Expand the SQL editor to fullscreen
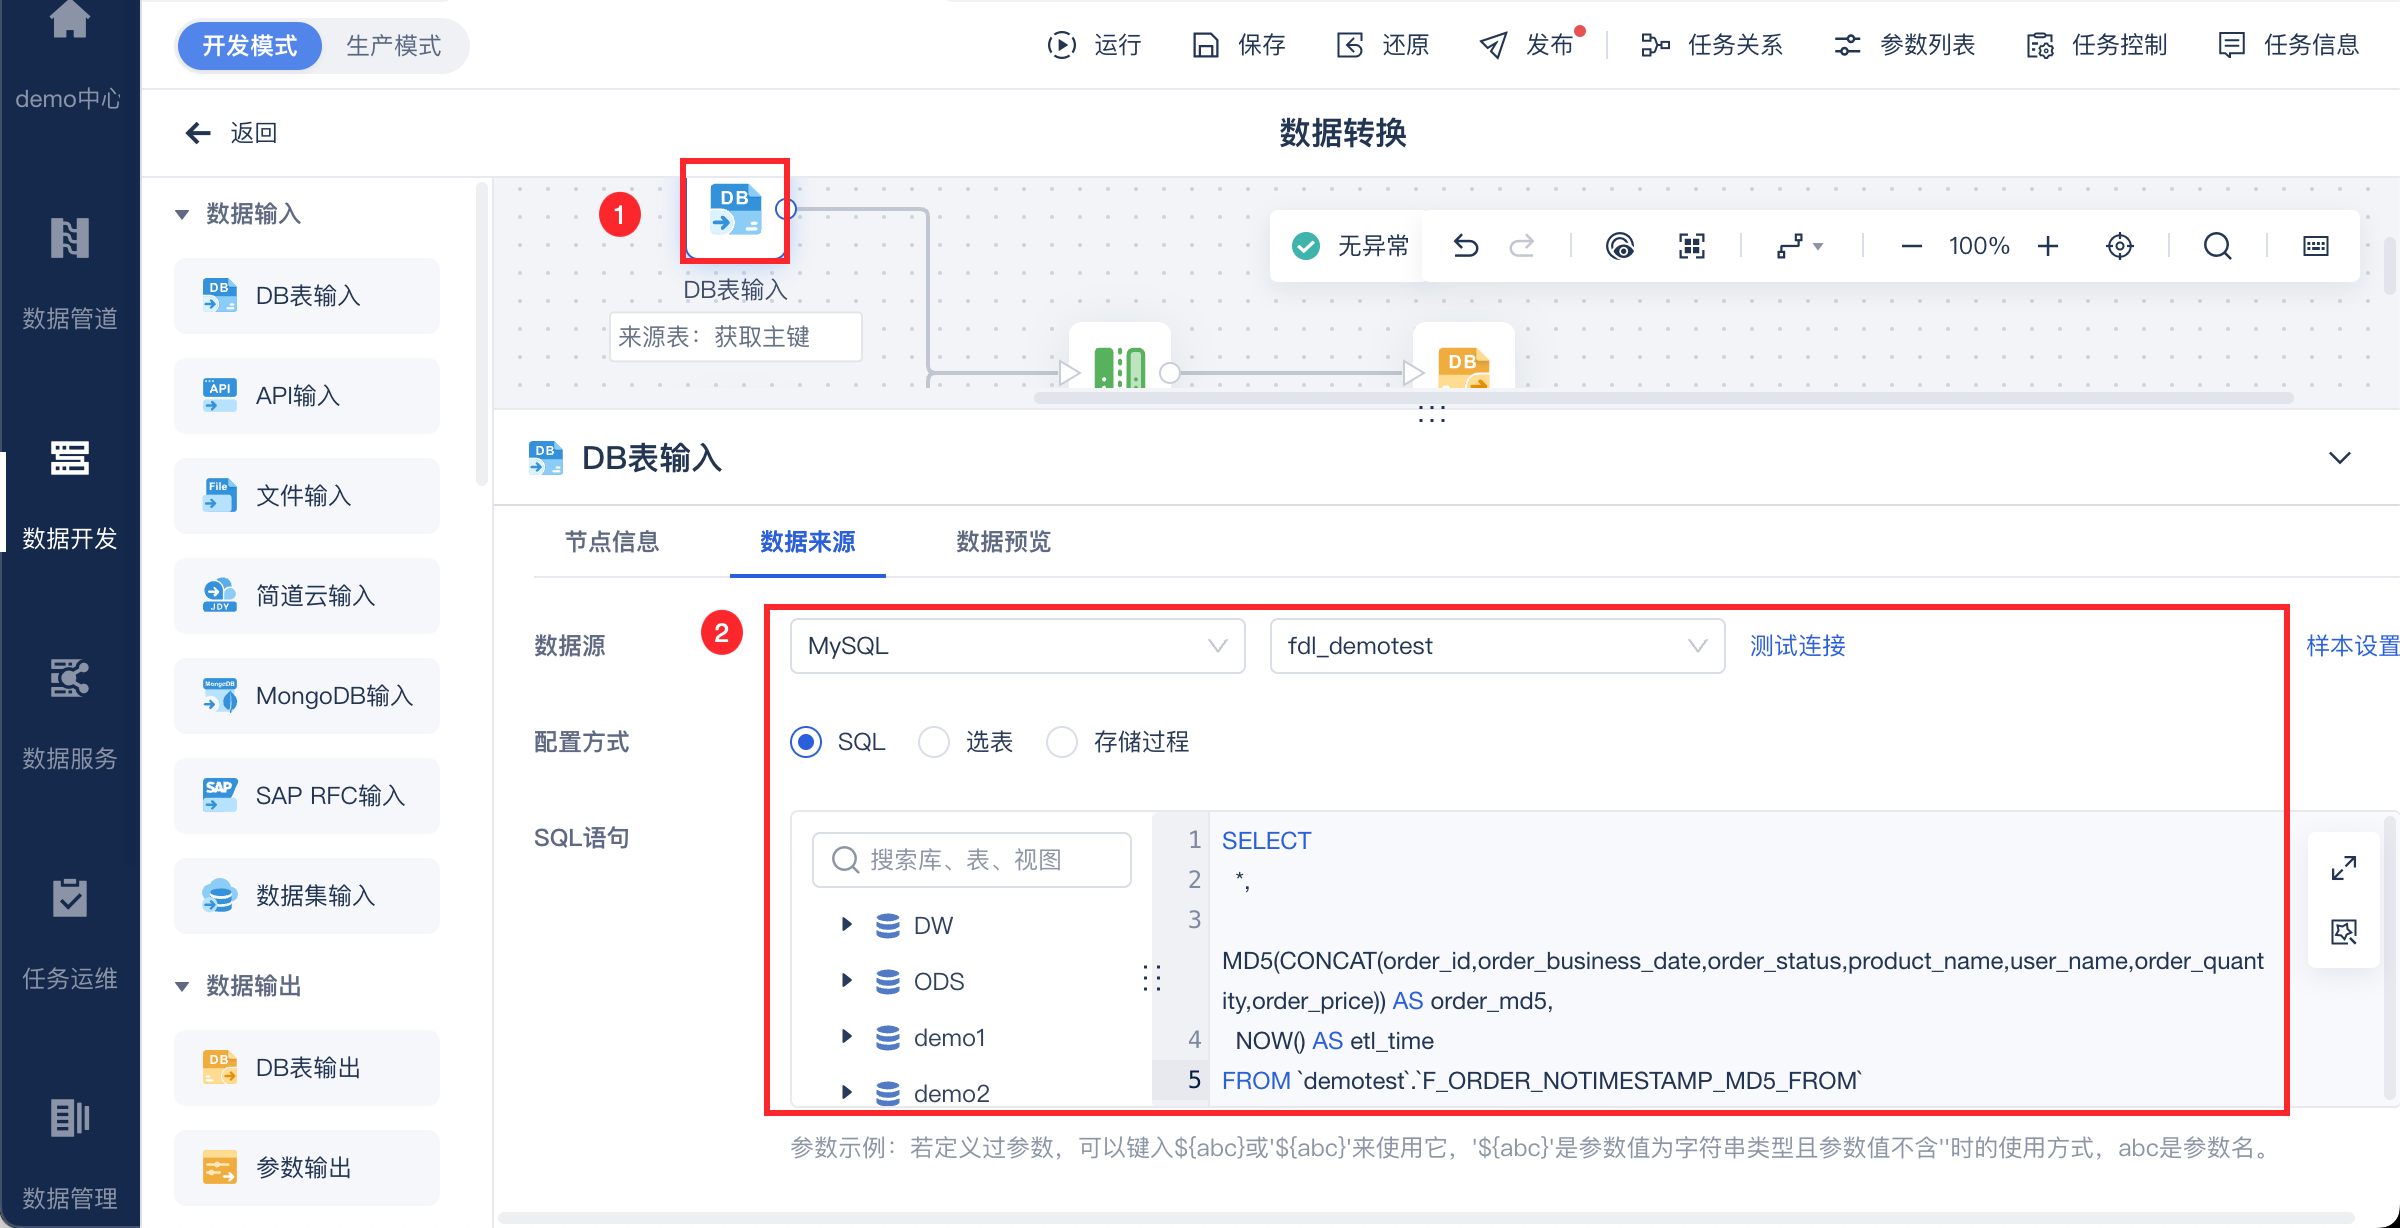 click(2343, 868)
